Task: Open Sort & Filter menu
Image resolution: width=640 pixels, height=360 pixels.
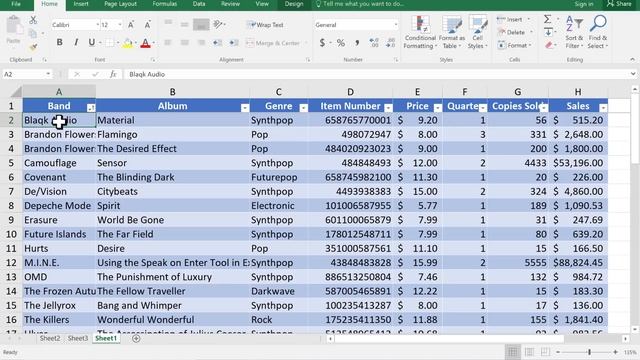Action: pyautogui.click(x=574, y=32)
